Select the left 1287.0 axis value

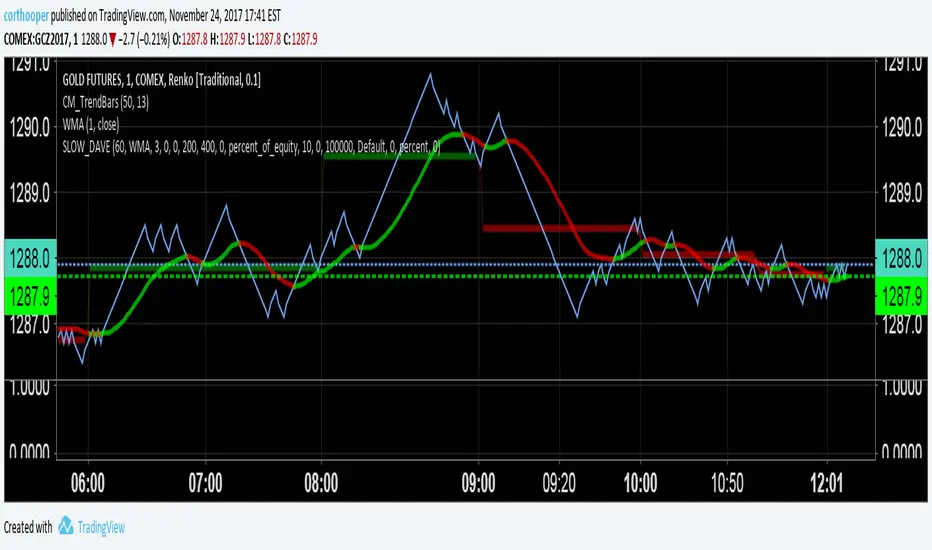coord(30,324)
